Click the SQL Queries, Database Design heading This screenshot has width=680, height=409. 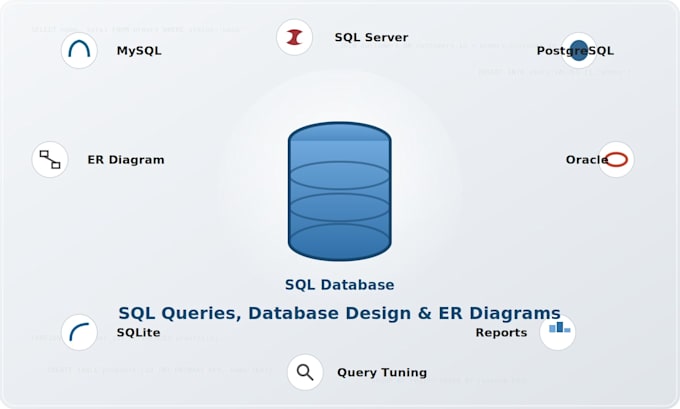pos(340,313)
